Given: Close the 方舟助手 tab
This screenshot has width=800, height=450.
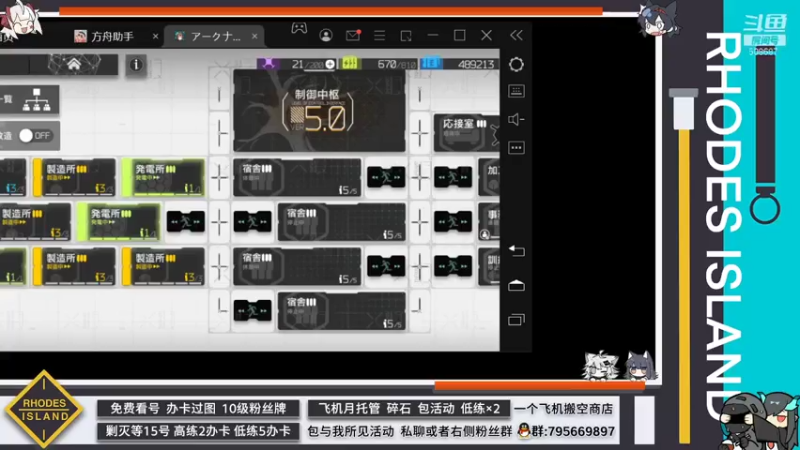Looking at the screenshot, I should point(155,37).
